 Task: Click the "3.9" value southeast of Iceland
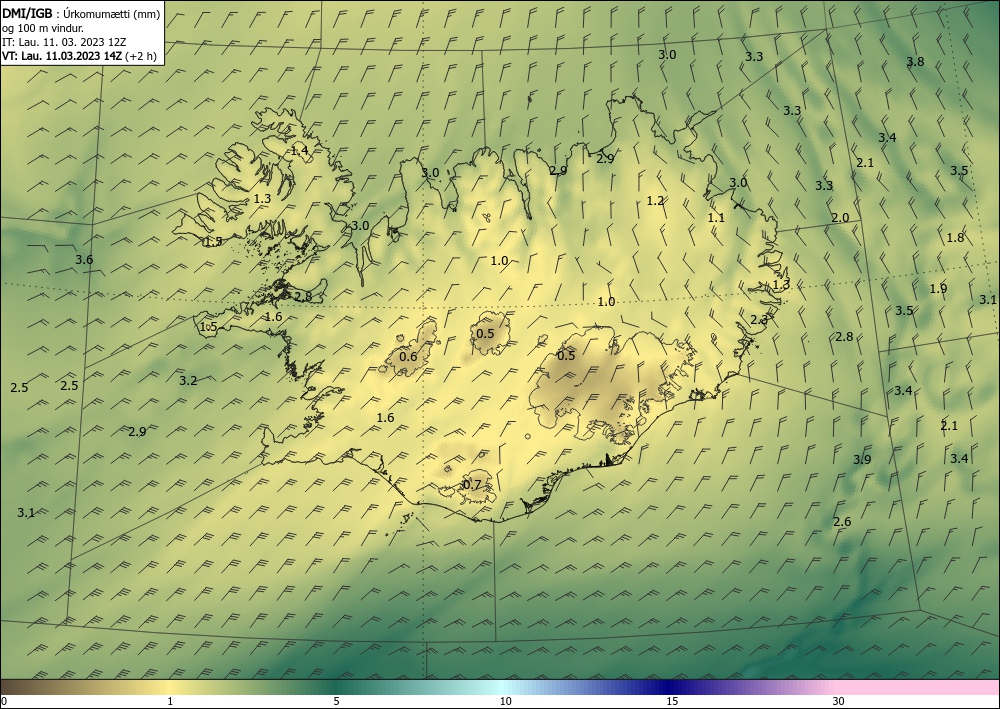[x=862, y=460]
